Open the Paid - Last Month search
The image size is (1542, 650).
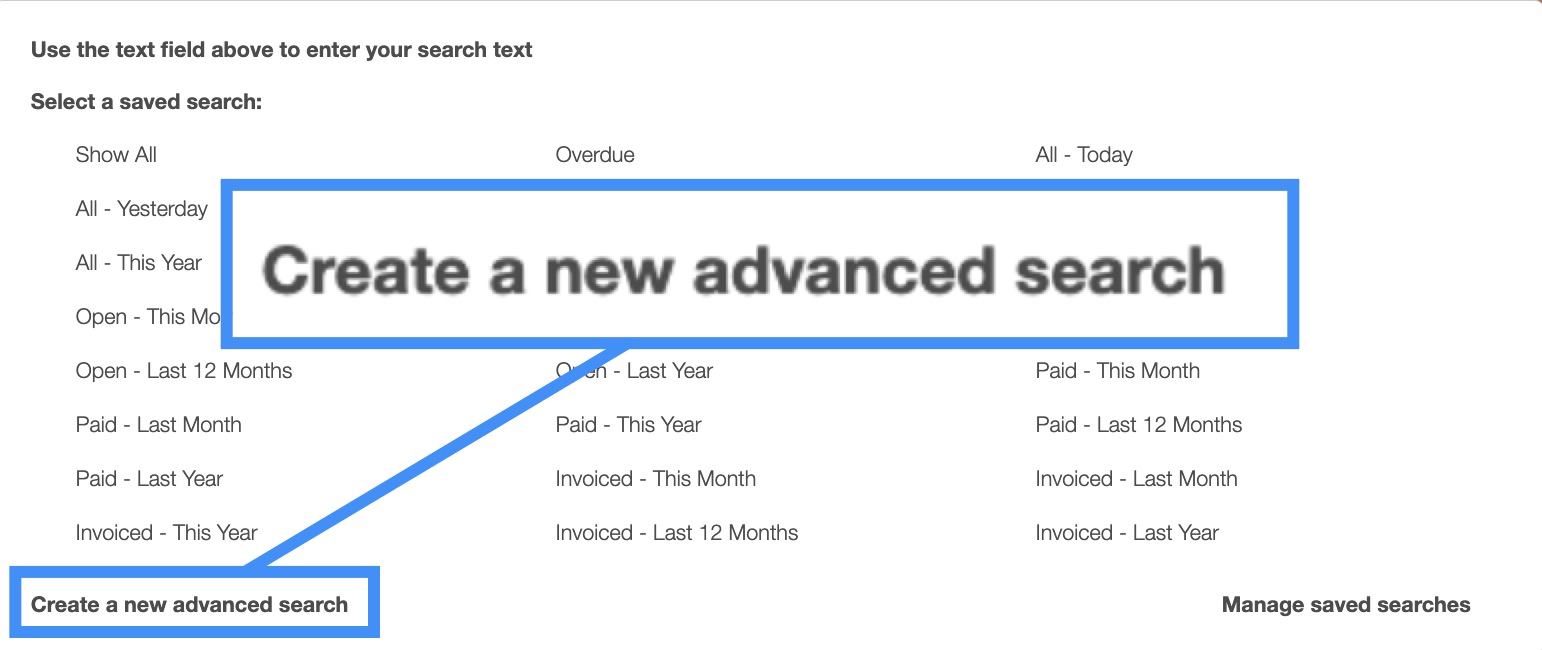[158, 425]
